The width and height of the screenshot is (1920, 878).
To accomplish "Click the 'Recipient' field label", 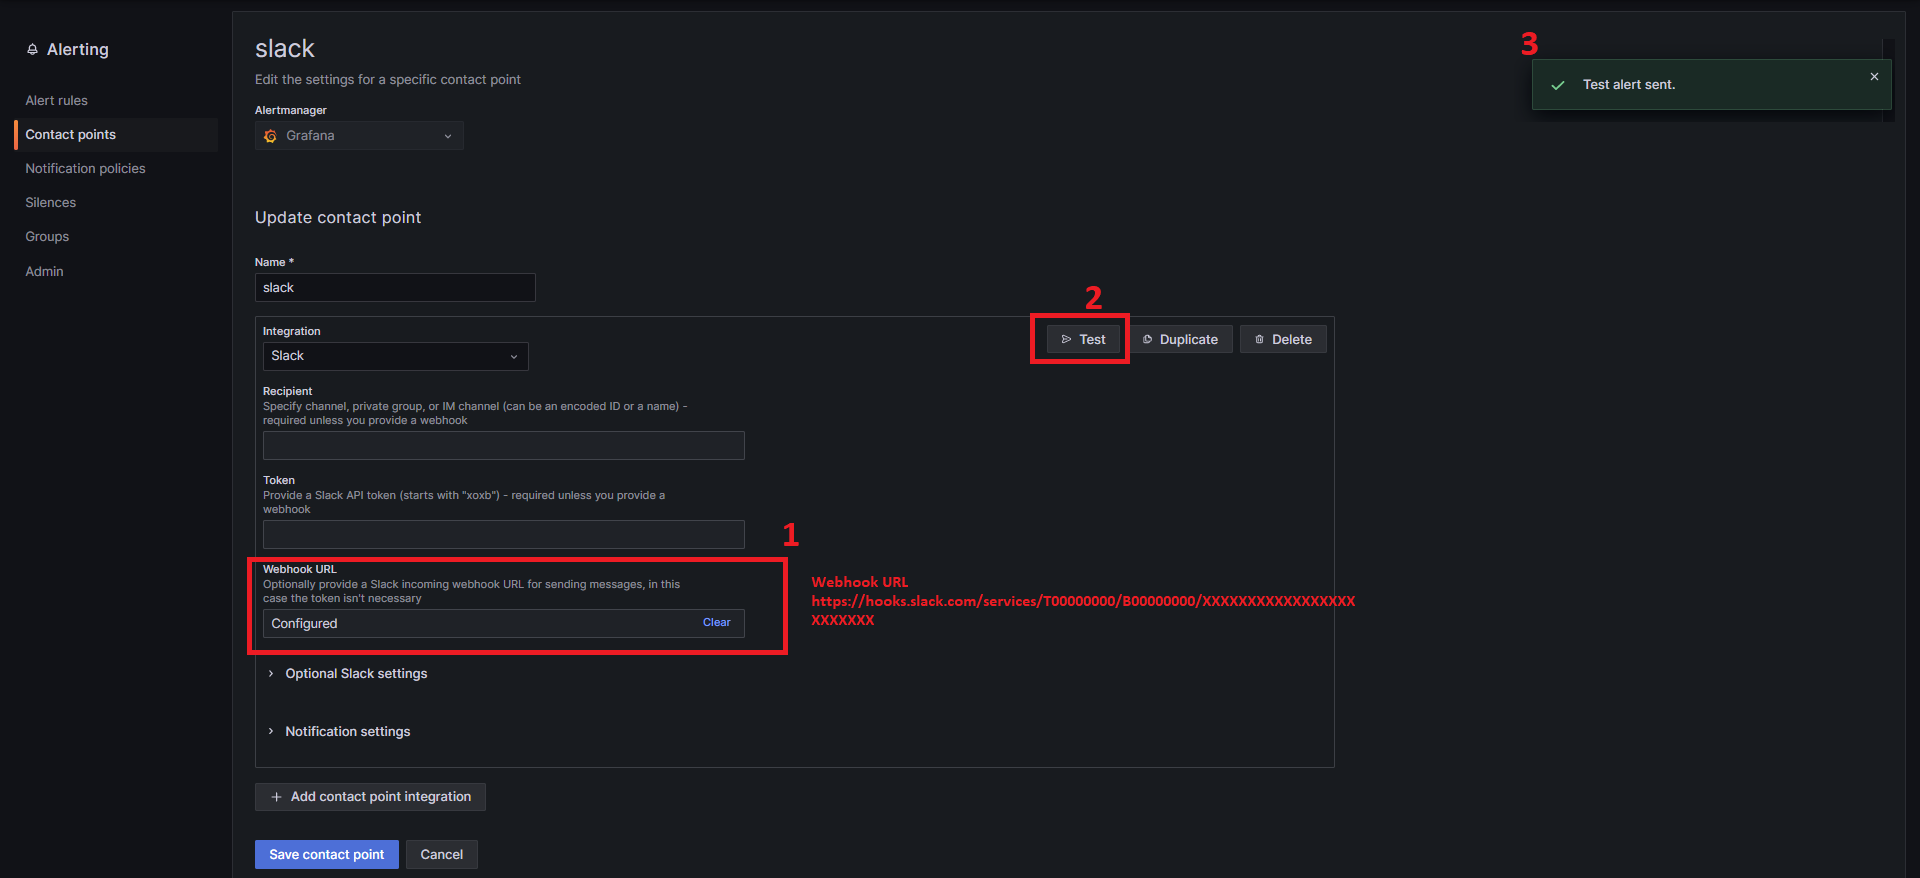I will [288, 391].
